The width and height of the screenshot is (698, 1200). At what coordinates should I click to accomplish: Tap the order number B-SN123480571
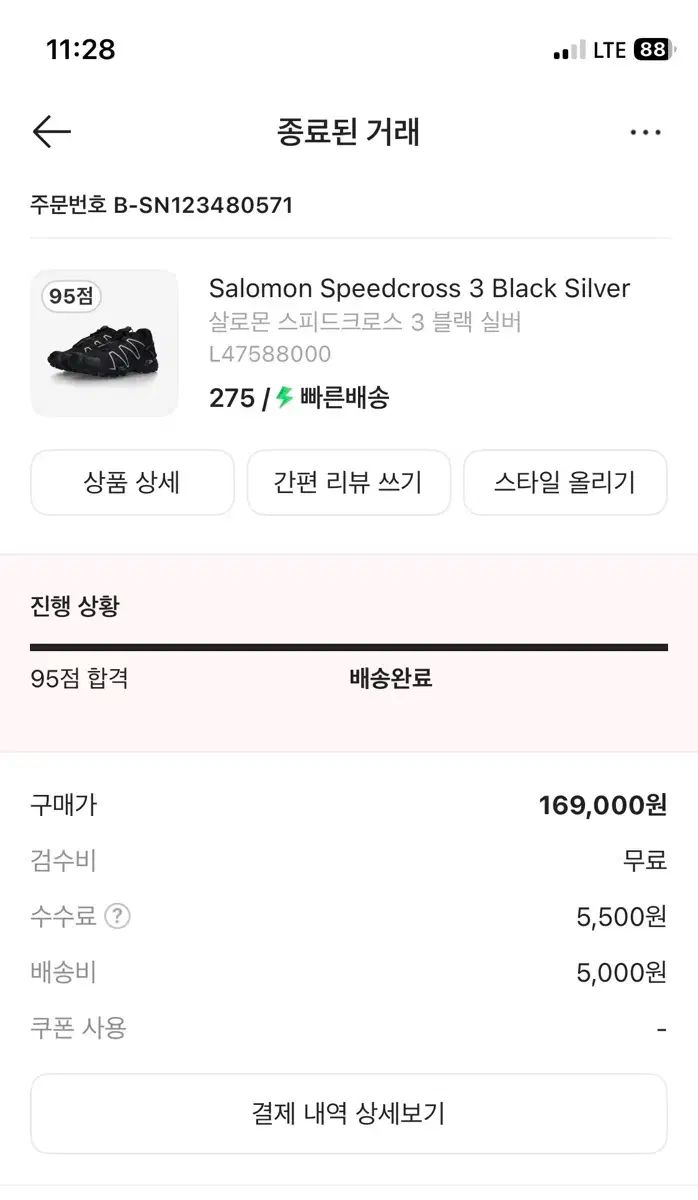point(160,206)
